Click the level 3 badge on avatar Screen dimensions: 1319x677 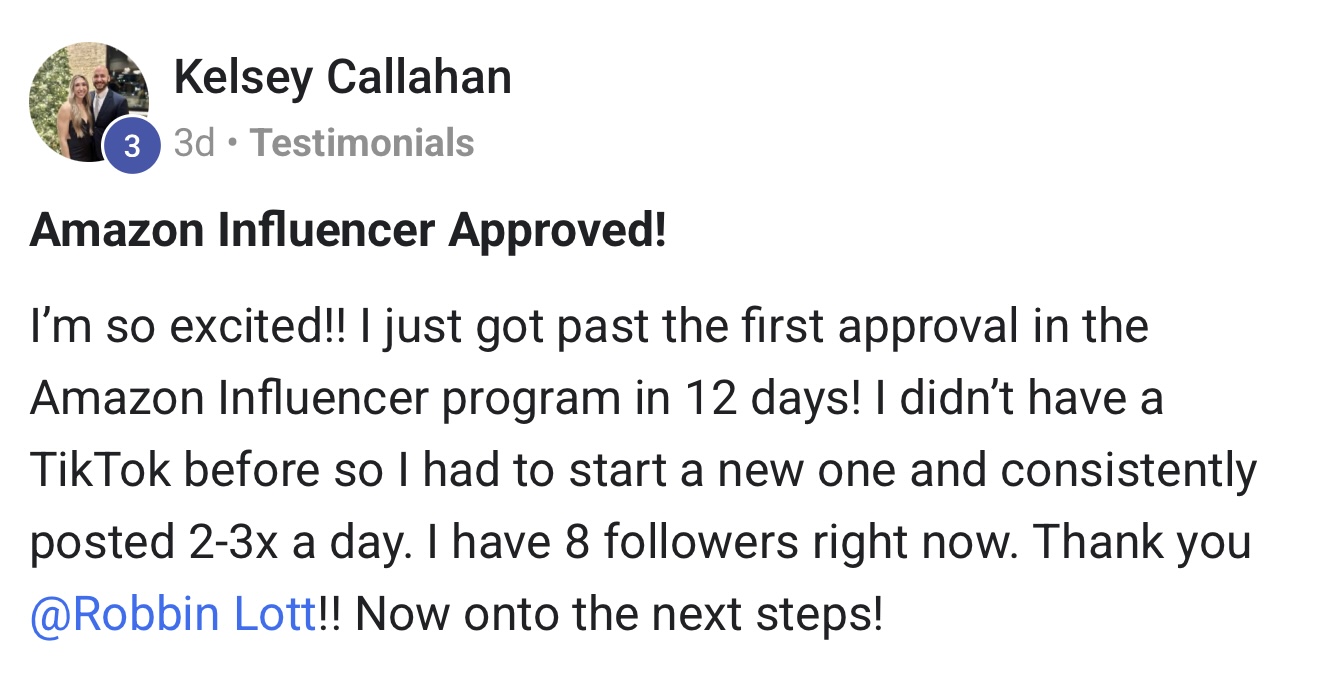tap(132, 147)
